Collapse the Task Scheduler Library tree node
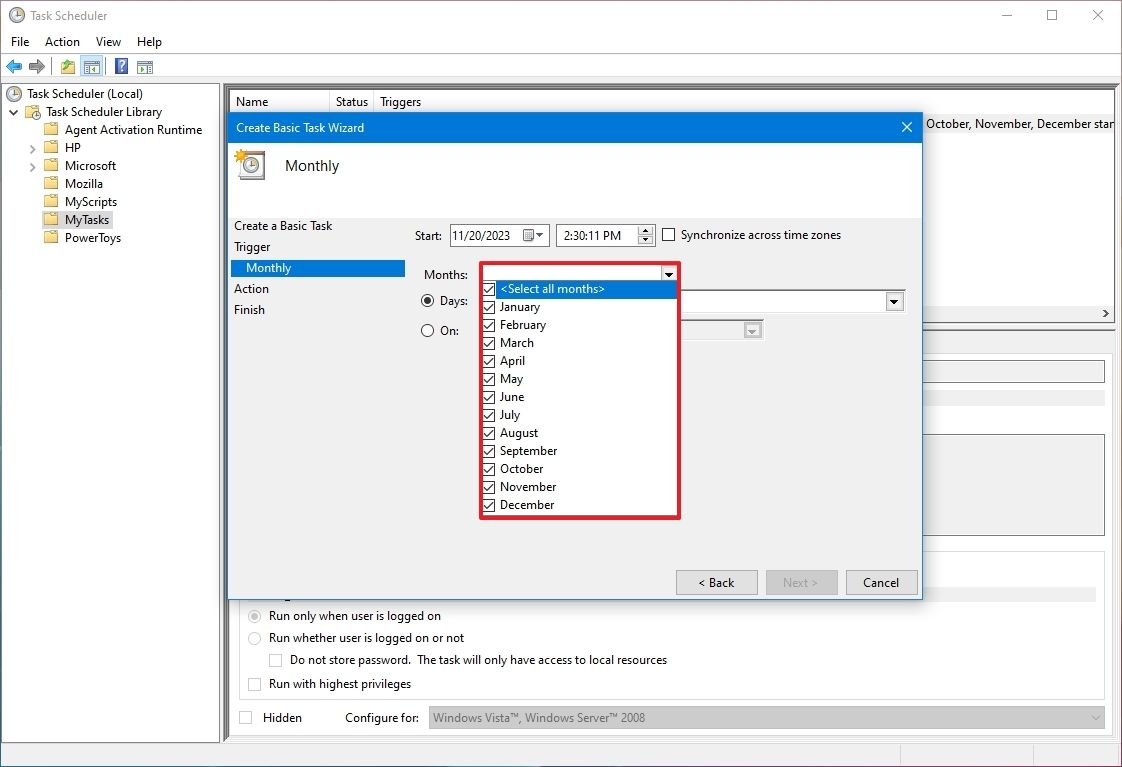 (14, 111)
